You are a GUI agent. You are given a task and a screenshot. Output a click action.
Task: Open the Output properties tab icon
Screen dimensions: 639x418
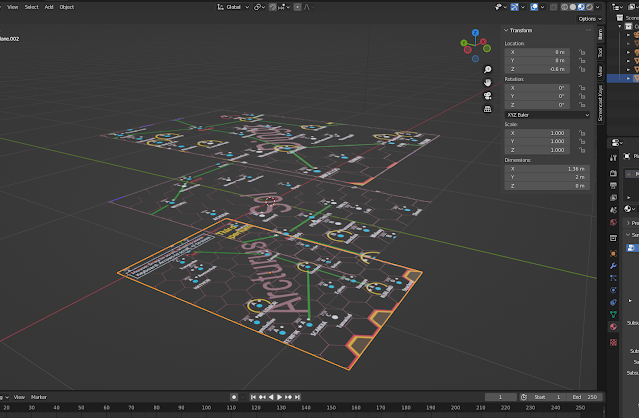pos(613,186)
